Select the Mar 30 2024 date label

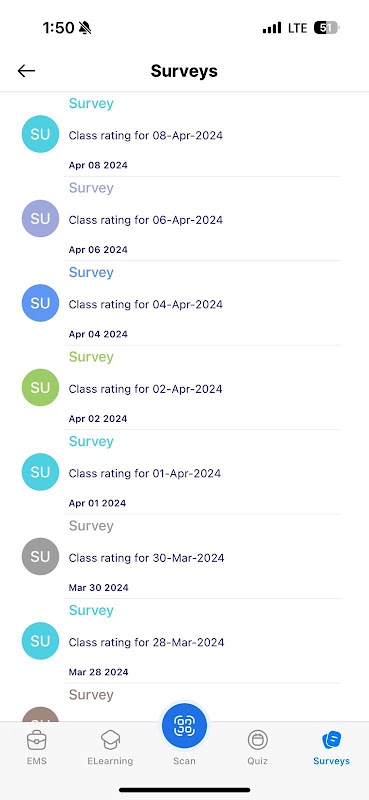coord(98,588)
